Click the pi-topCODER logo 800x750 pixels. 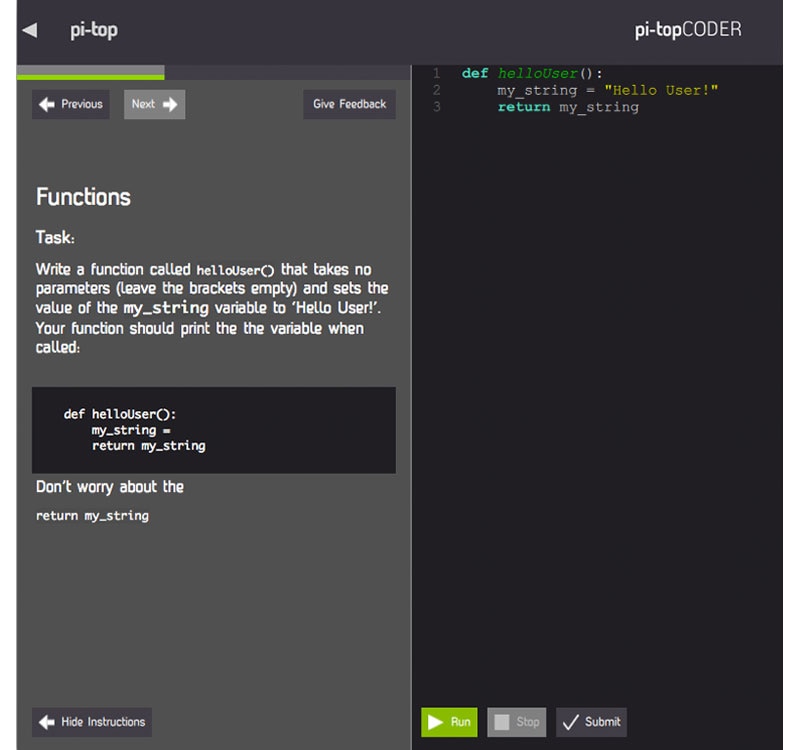(x=688, y=30)
